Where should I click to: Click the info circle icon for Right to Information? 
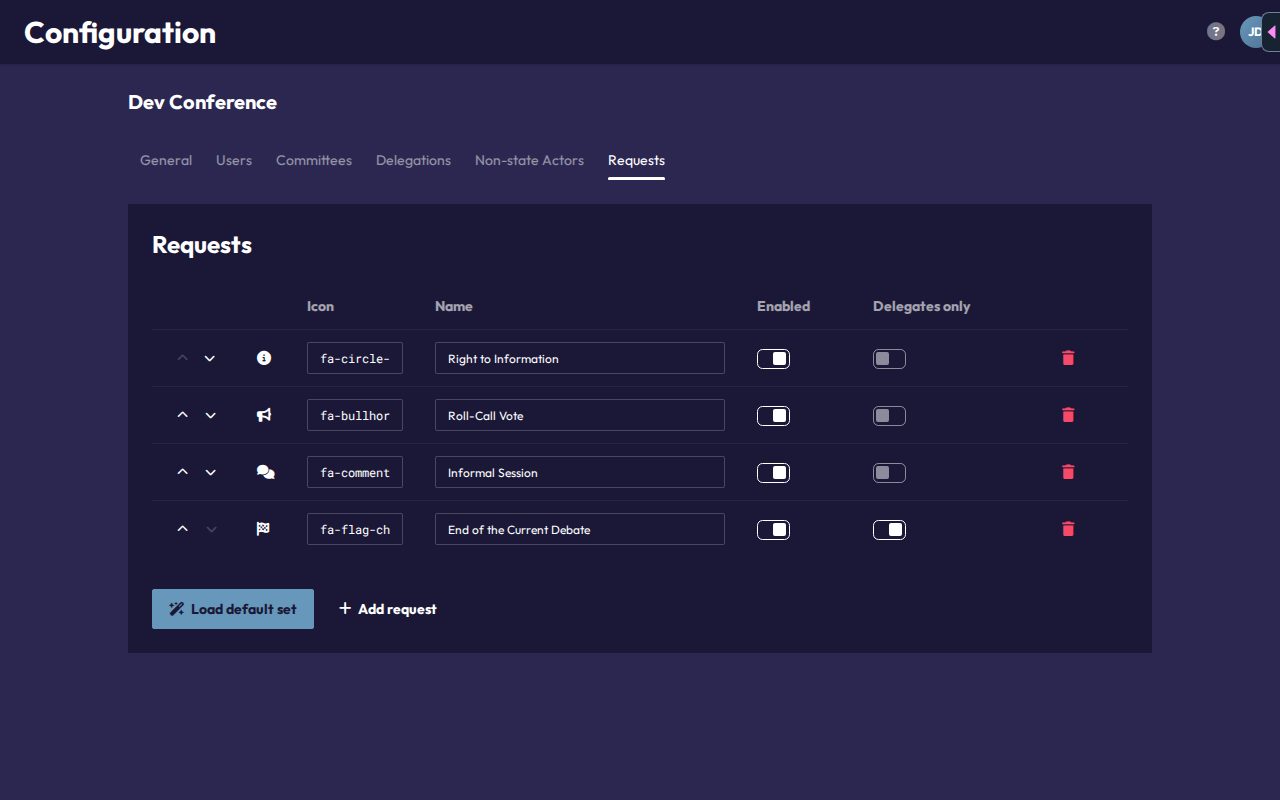pyautogui.click(x=264, y=358)
